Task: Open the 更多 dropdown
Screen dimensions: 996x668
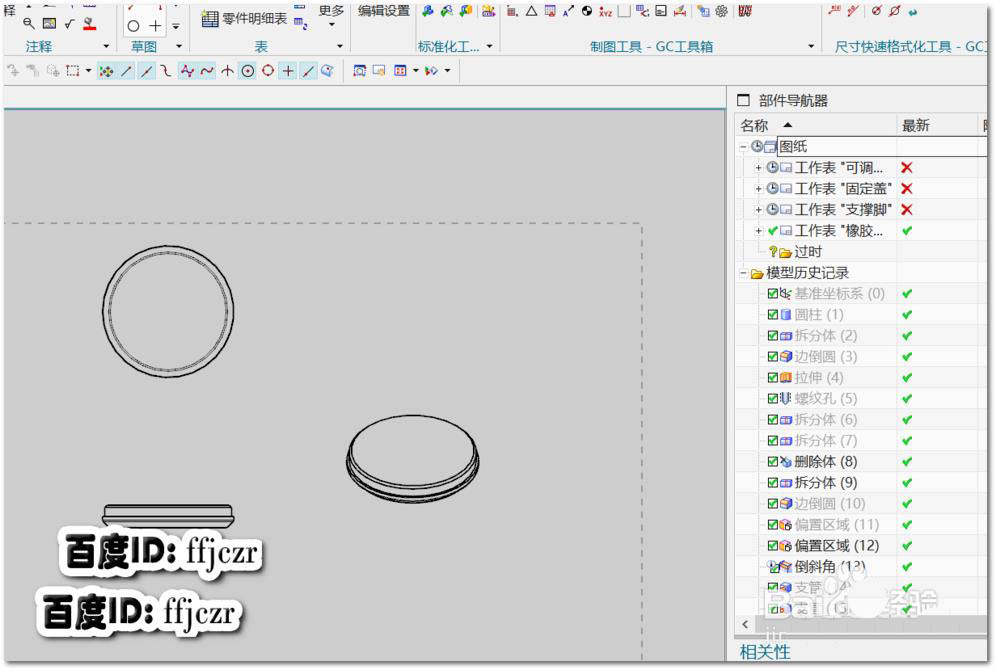Action: point(331,15)
